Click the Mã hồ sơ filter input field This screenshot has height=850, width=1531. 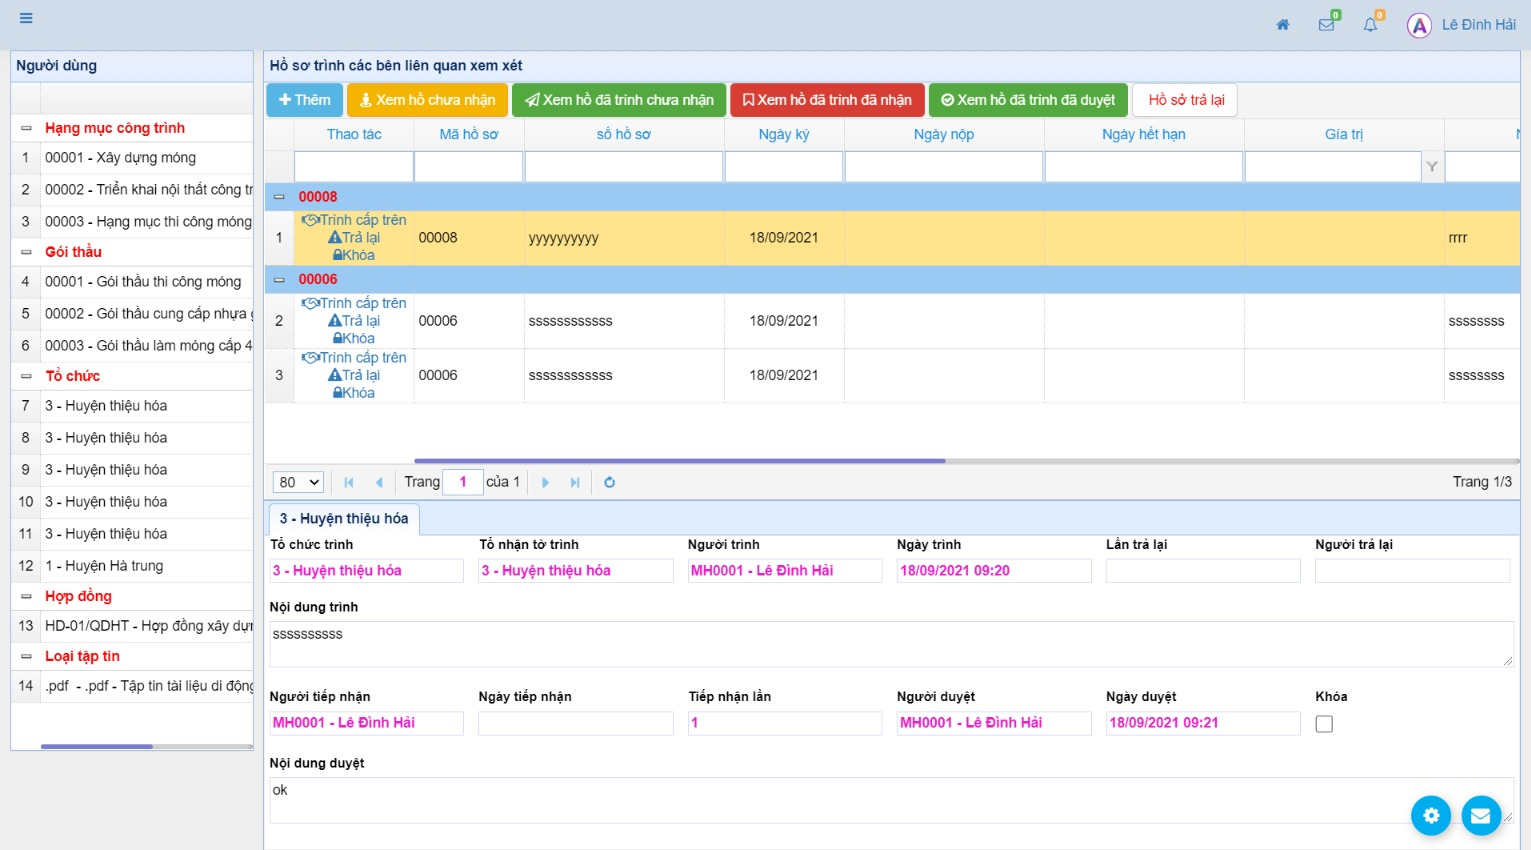pyautogui.click(x=468, y=167)
